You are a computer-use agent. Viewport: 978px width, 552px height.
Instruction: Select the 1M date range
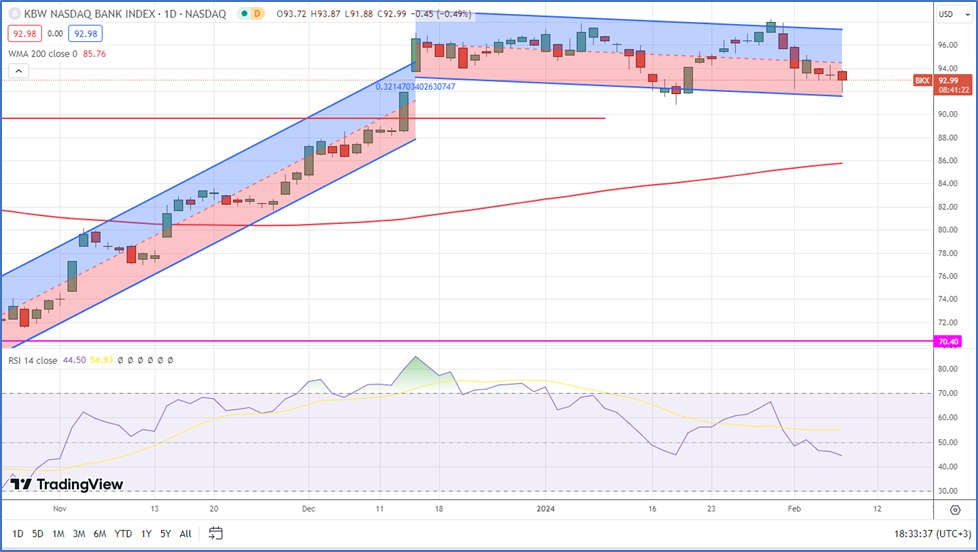click(58, 533)
